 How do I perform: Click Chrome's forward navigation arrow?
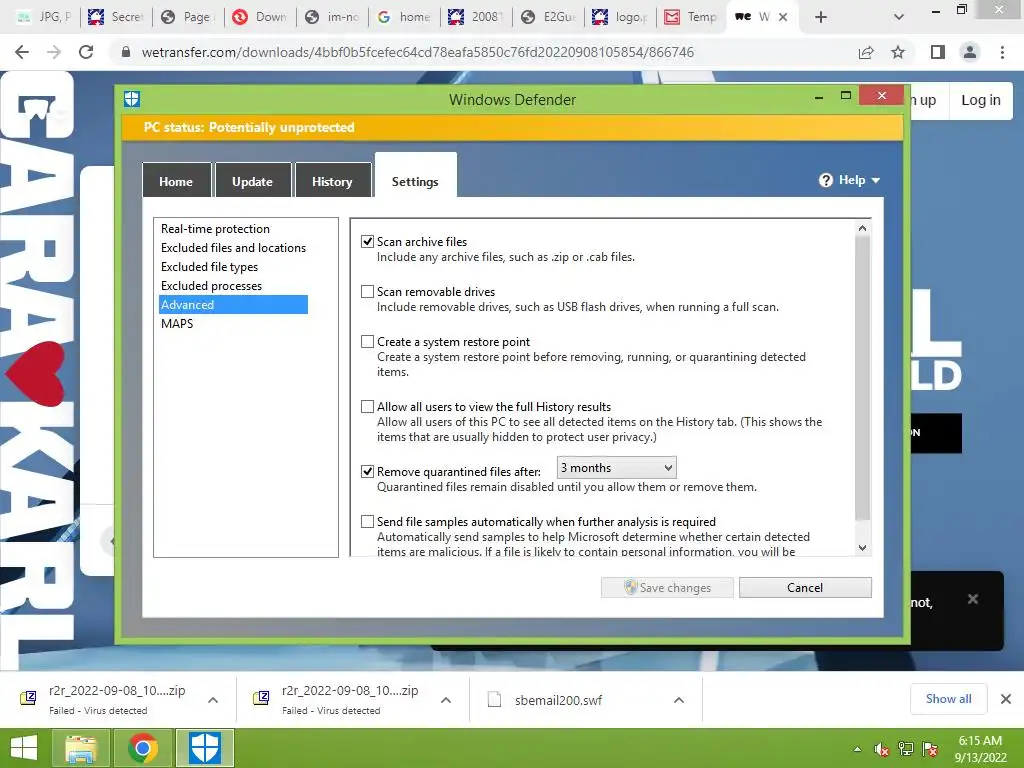(54, 52)
